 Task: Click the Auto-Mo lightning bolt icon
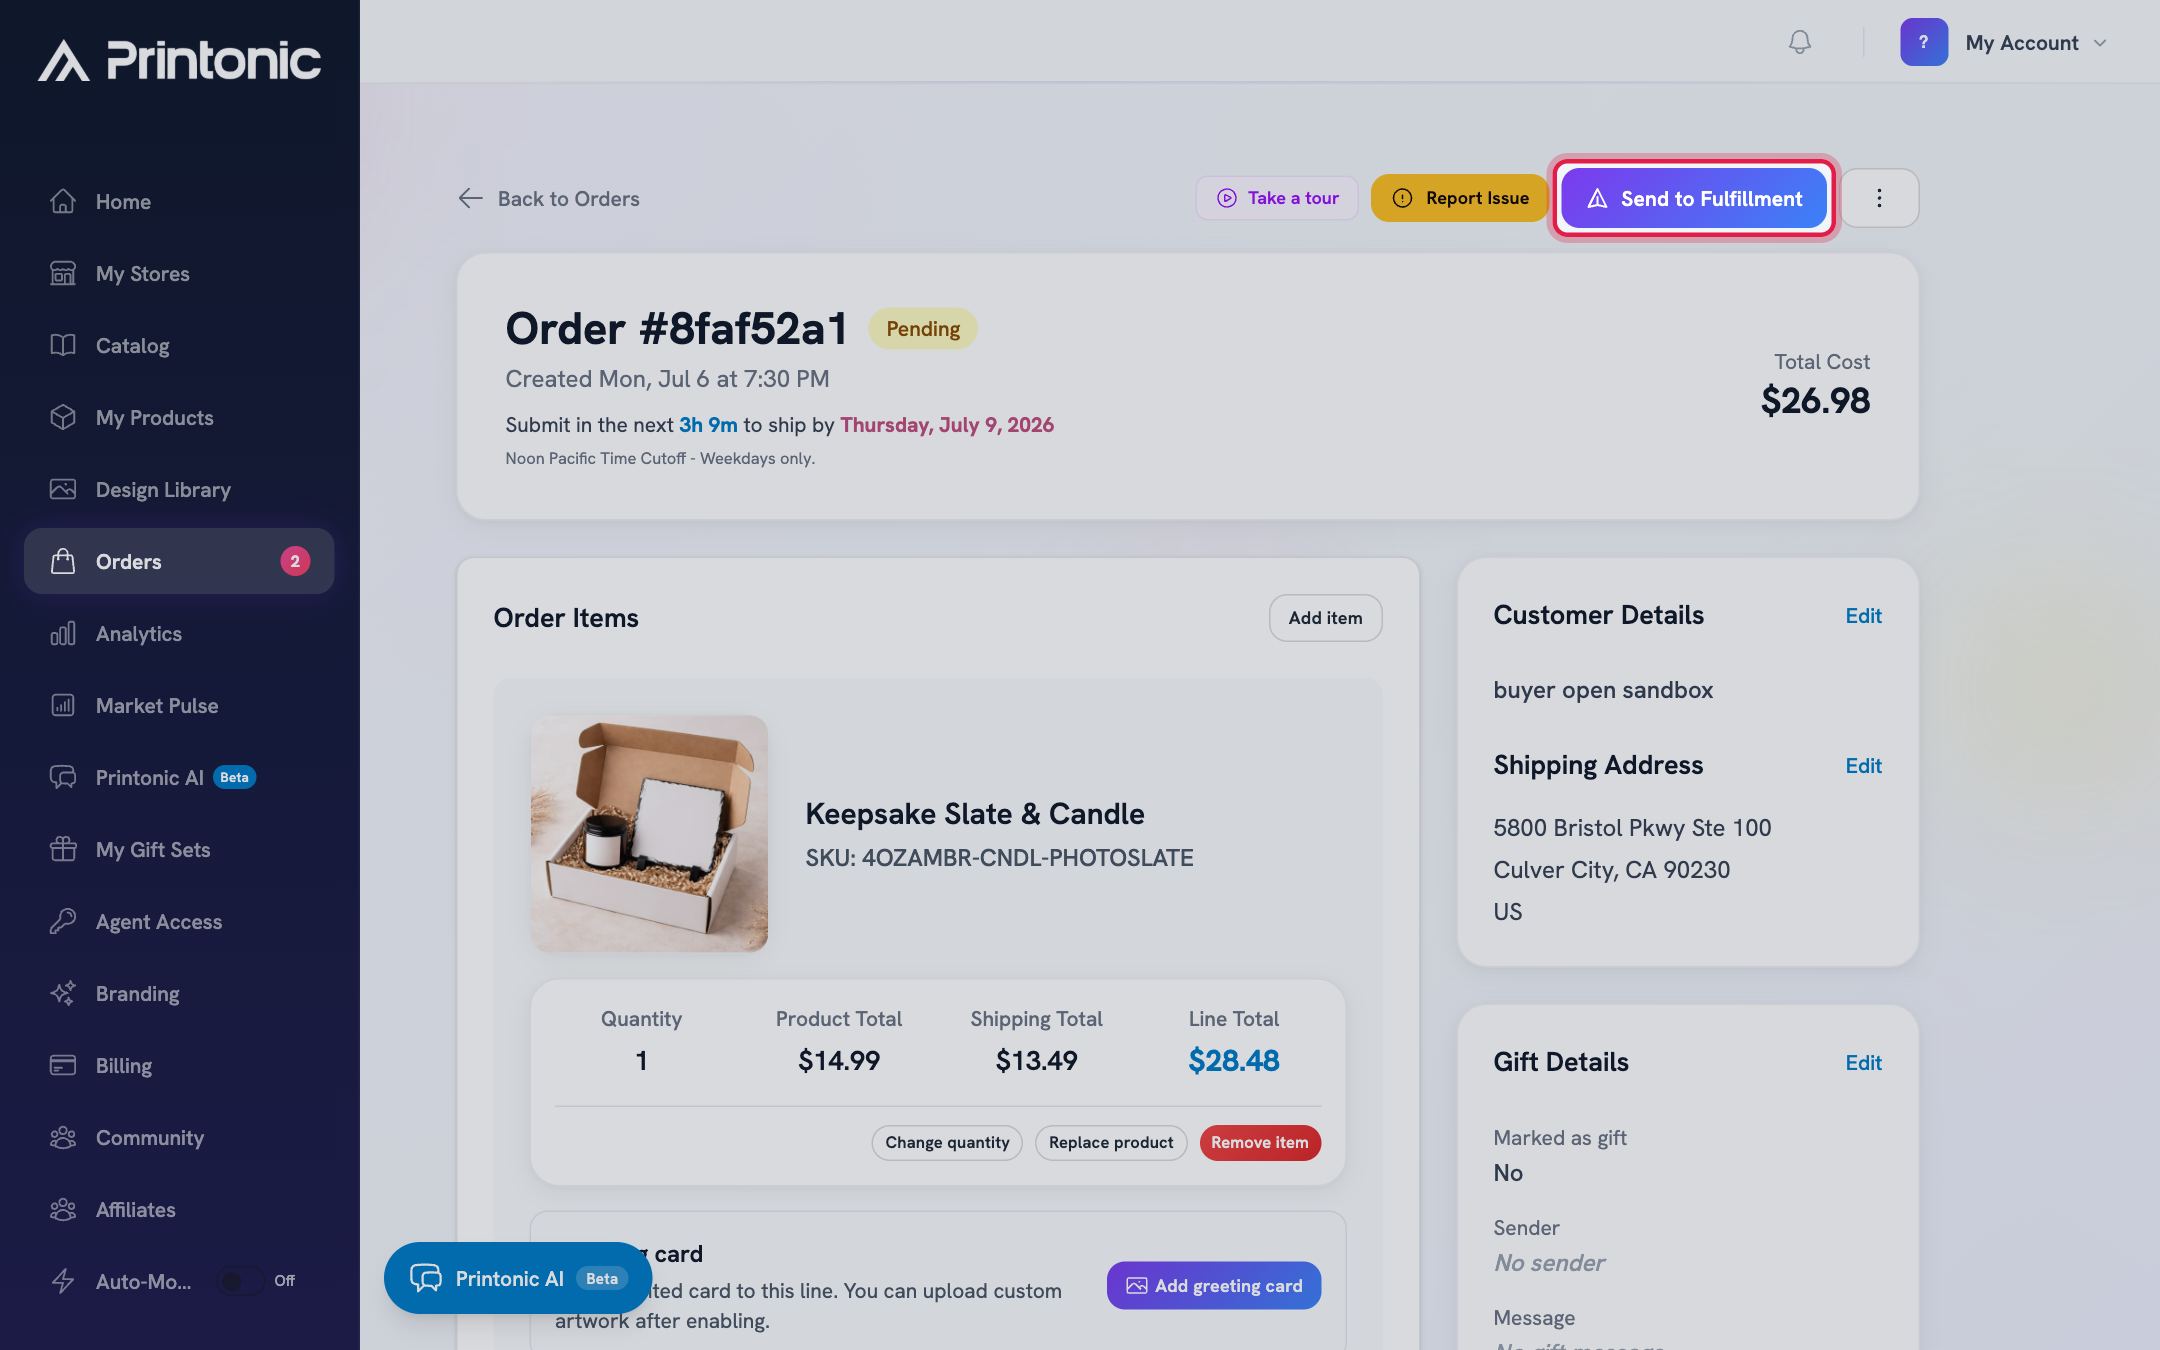[x=63, y=1281]
